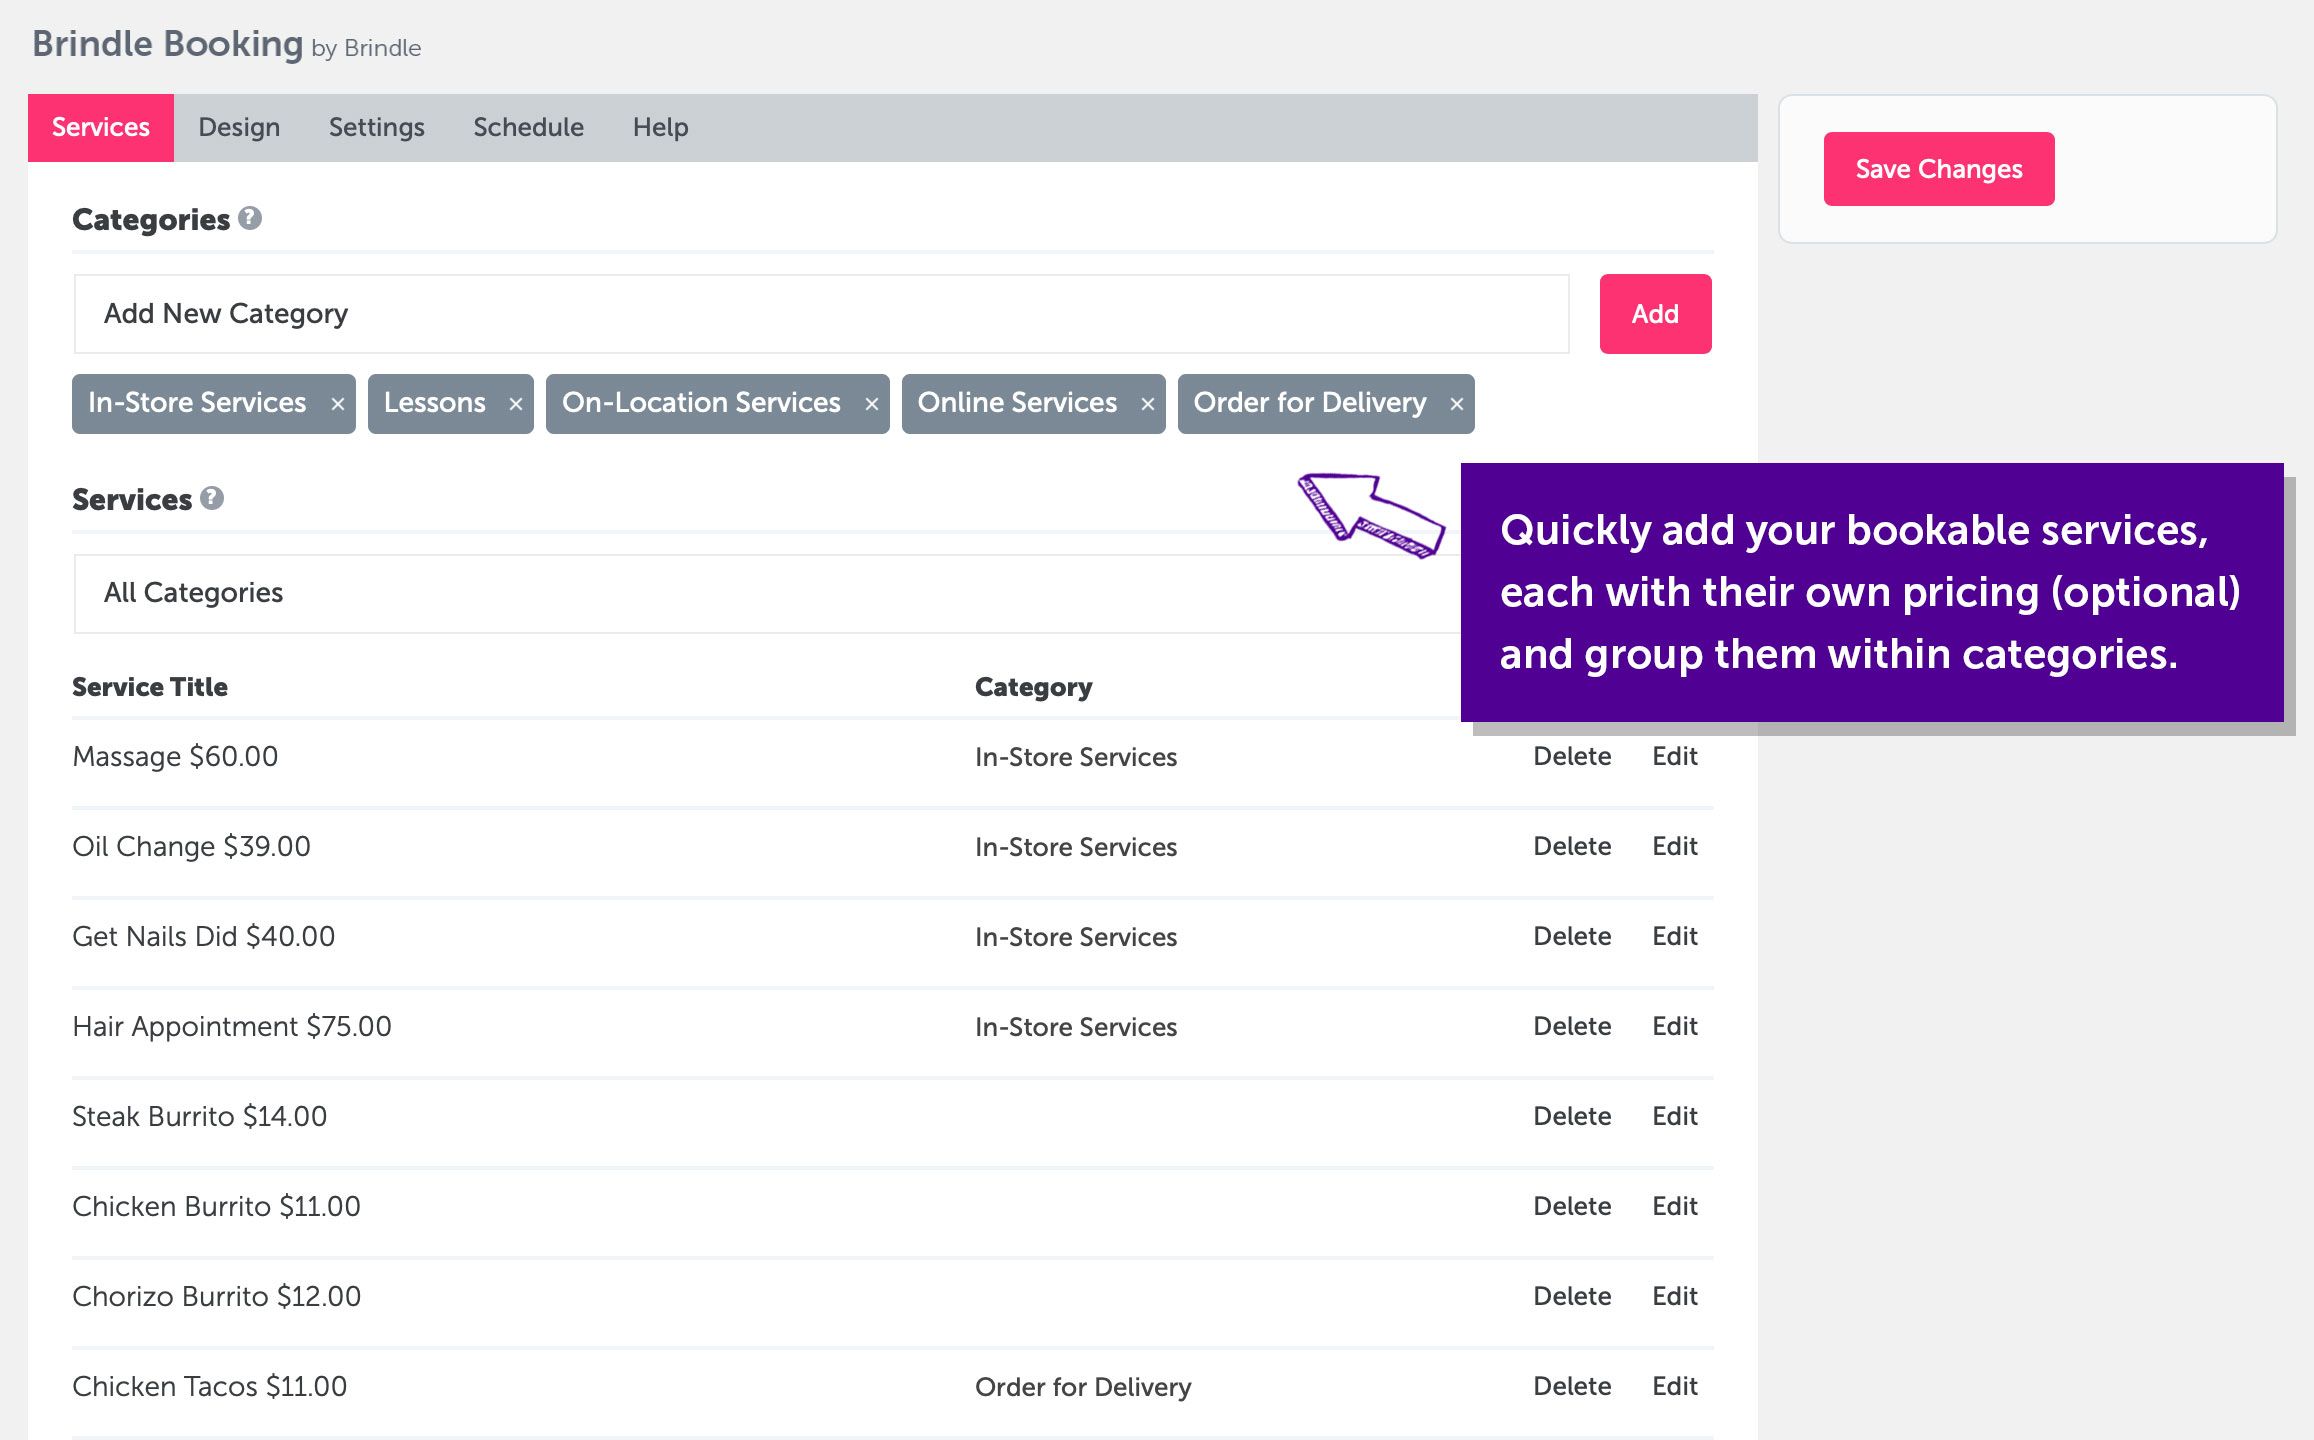Remove the Online Services category tag

(x=1148, y=404)
